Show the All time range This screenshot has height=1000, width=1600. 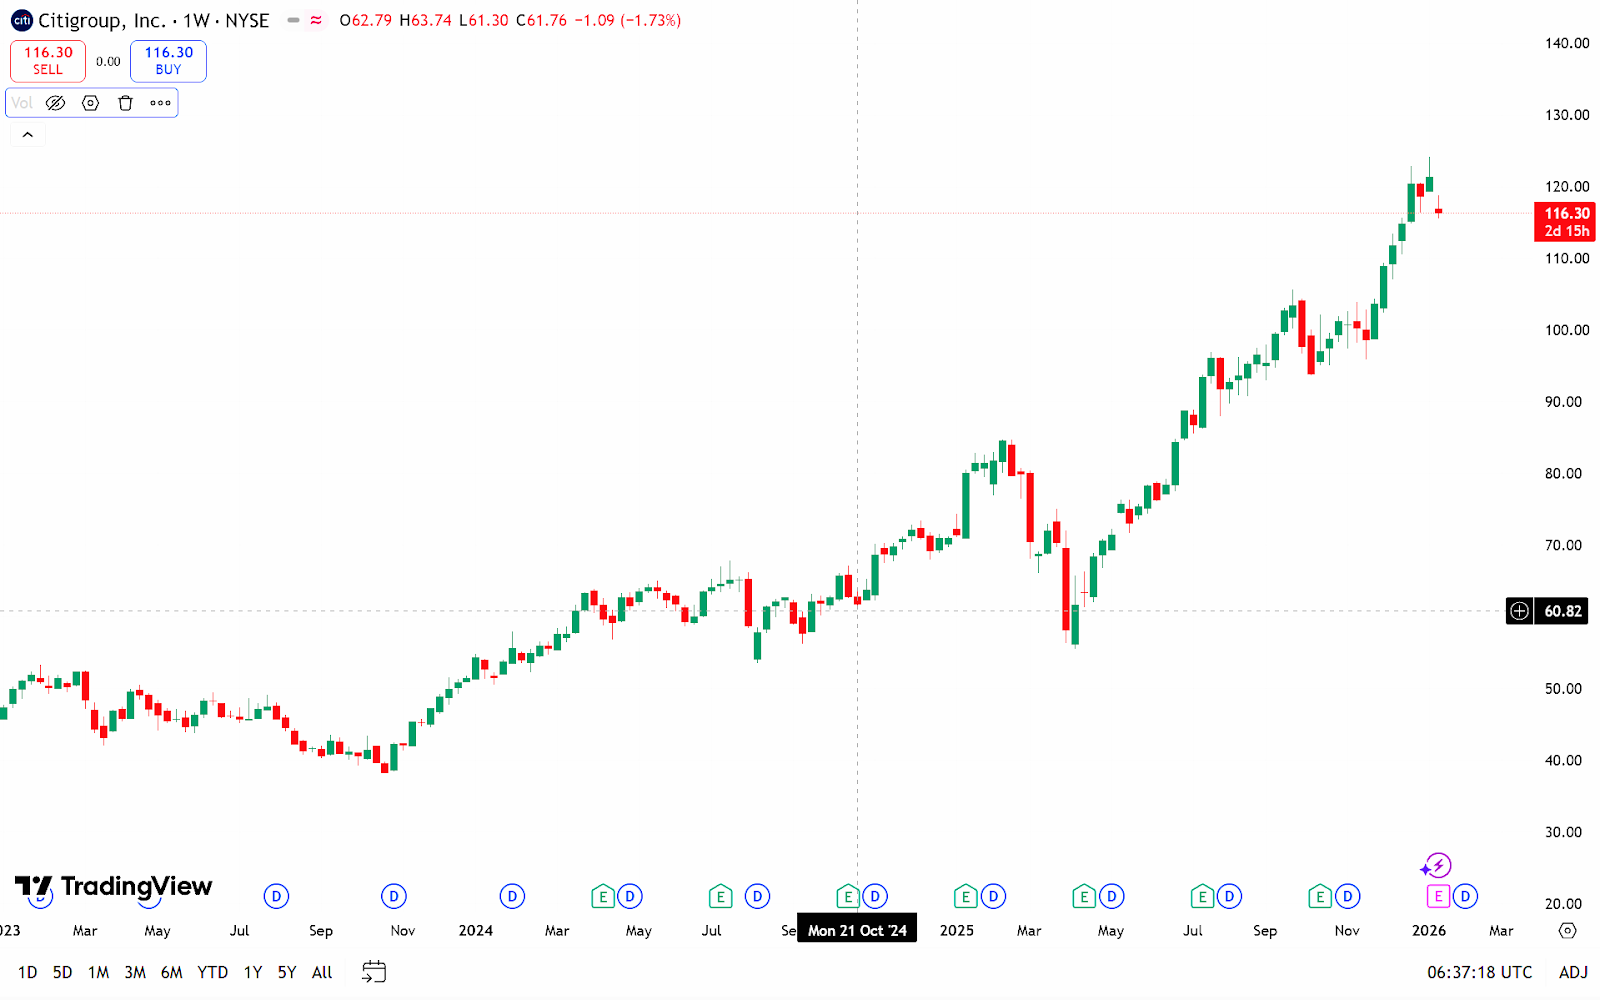point(322,972)
